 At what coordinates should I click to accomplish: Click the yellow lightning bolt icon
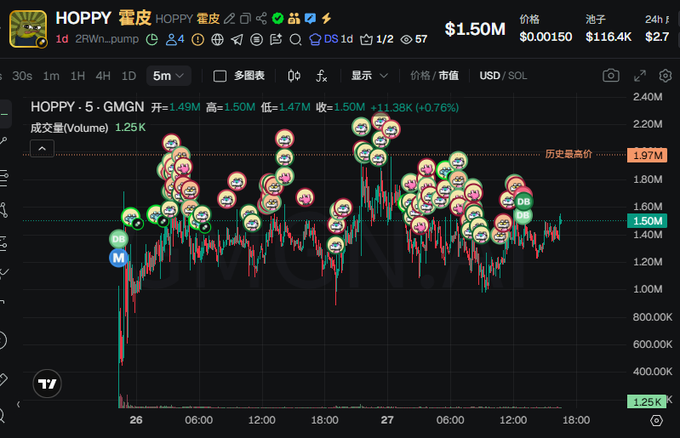click(x=327, y=18)
